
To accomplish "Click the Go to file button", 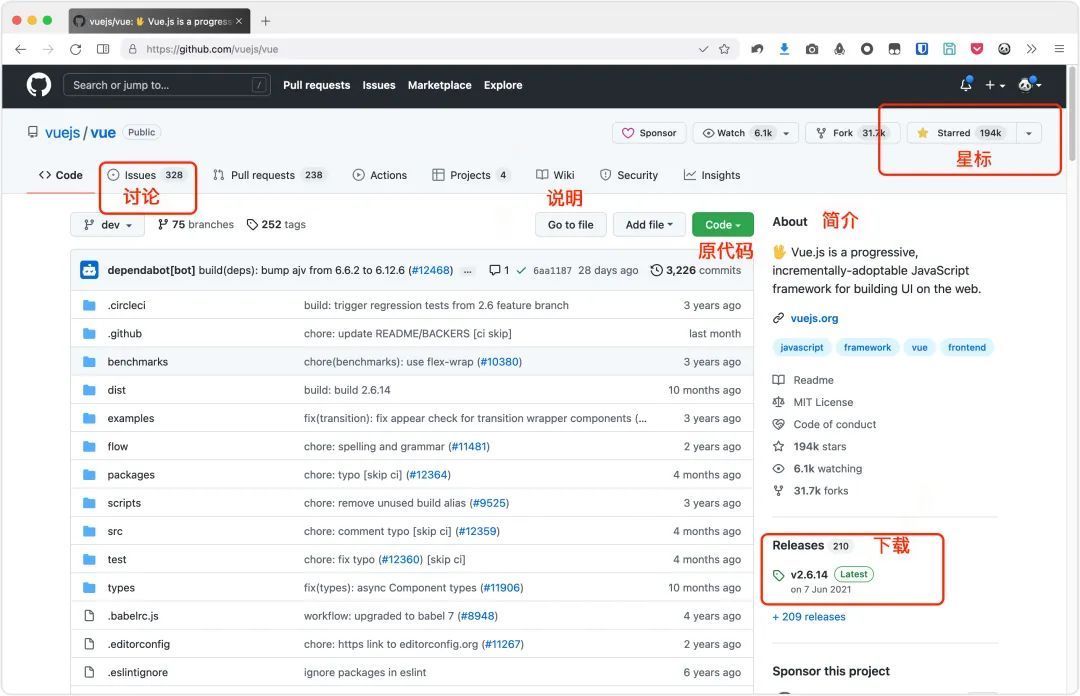I will [x=570, y=225].
